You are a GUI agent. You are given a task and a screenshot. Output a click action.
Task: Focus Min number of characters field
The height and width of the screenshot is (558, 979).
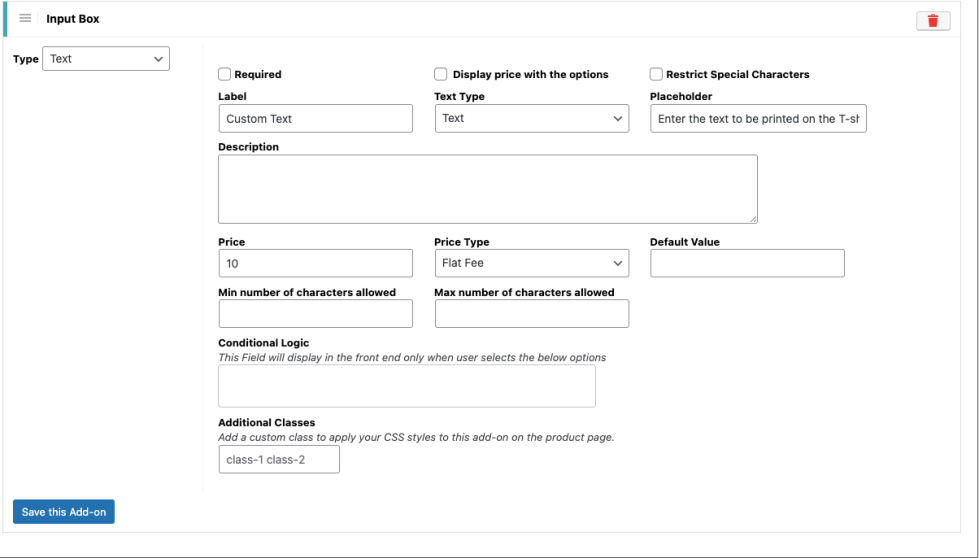tap(315, 314)
